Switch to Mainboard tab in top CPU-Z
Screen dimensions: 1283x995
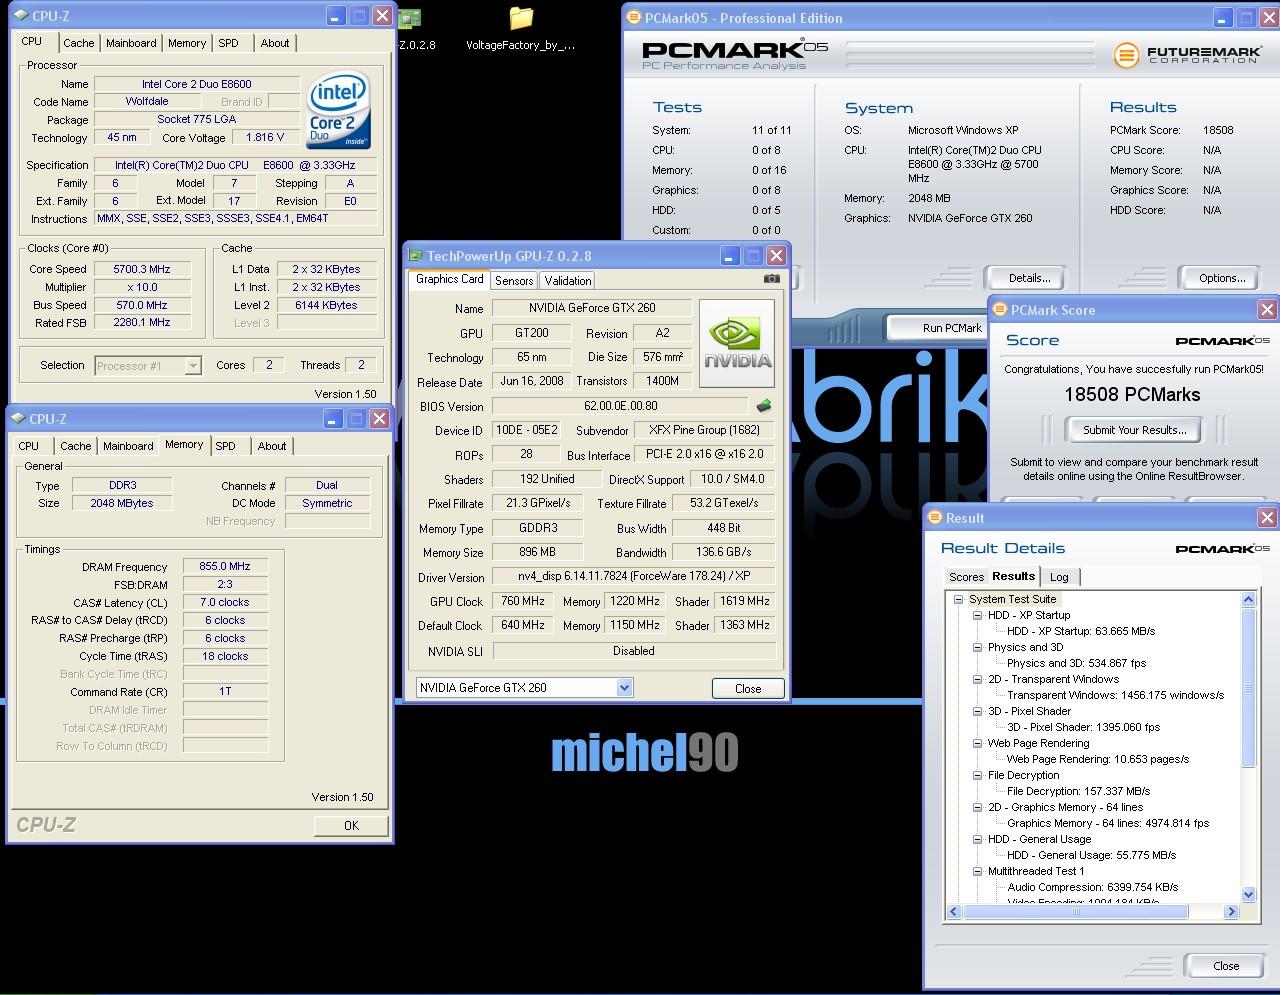point(131,43)
